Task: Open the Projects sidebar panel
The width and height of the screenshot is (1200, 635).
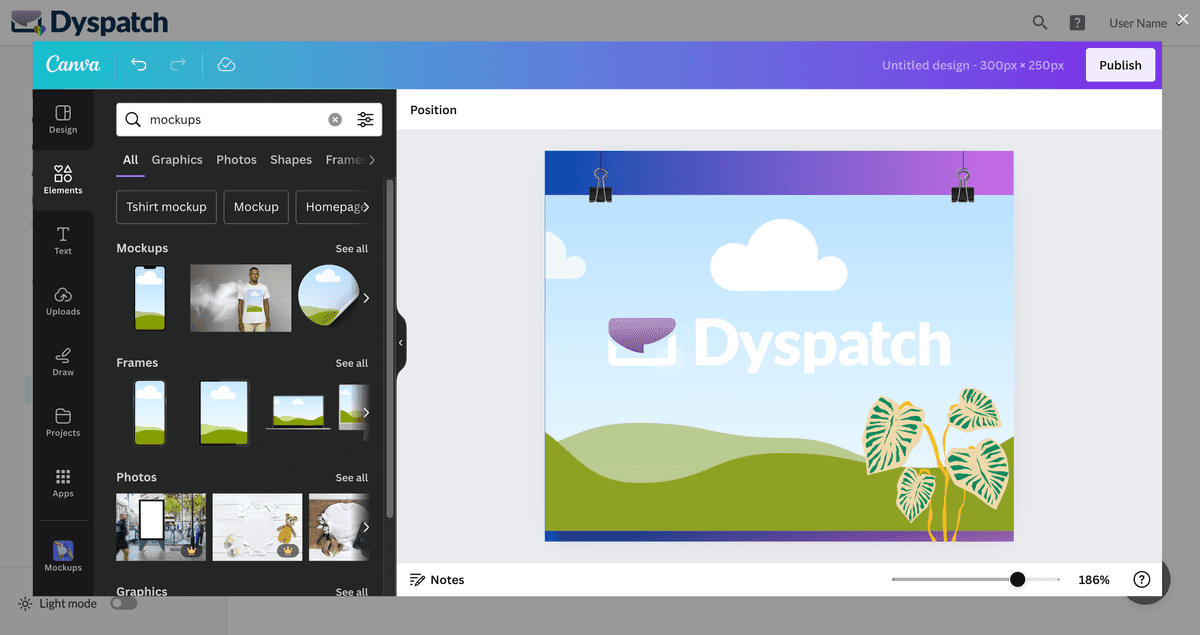Action: pyautogui.click(x=63, y=423)
